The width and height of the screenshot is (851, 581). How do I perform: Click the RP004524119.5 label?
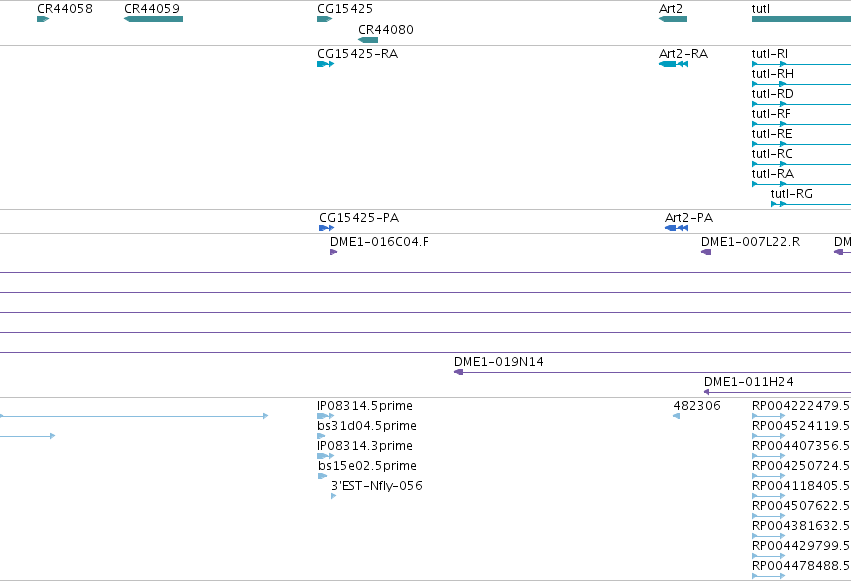[x=801, y=426]
